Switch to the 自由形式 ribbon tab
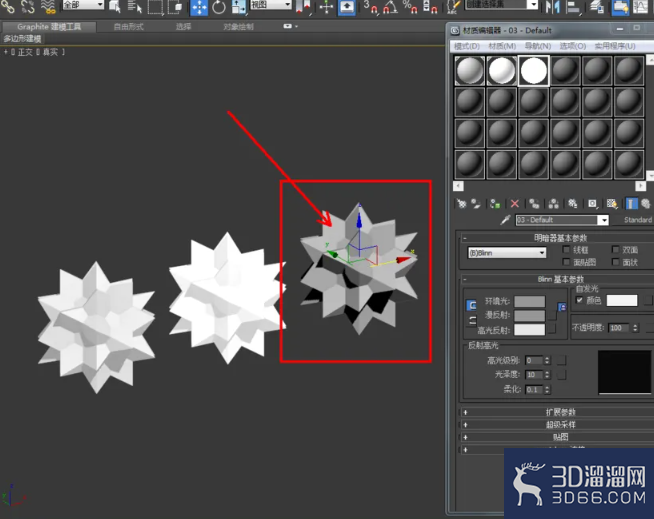This screenshot has width=654, height=519. pos(128,27)
